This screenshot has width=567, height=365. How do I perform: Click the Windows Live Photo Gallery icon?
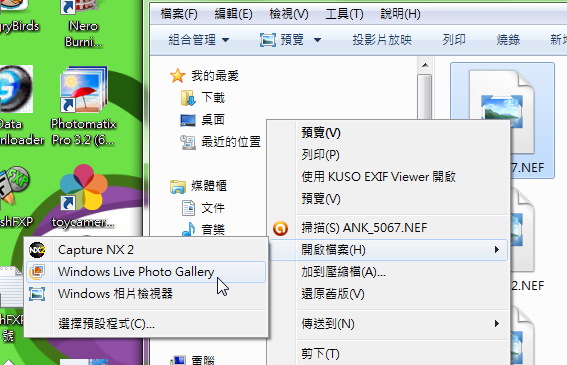point(37,272)
